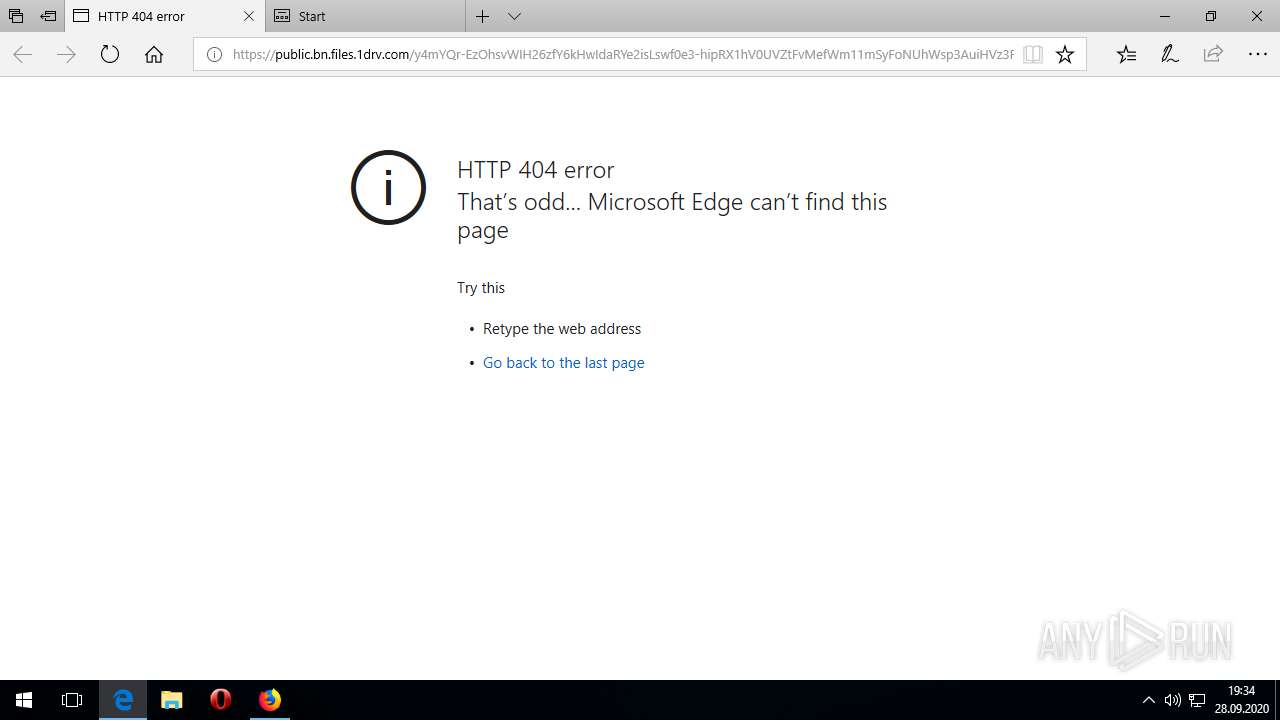The width and height of the screenshot is (1280, 720).
Task: Open the Windows Start menu
Action: (x=24, y=700)
